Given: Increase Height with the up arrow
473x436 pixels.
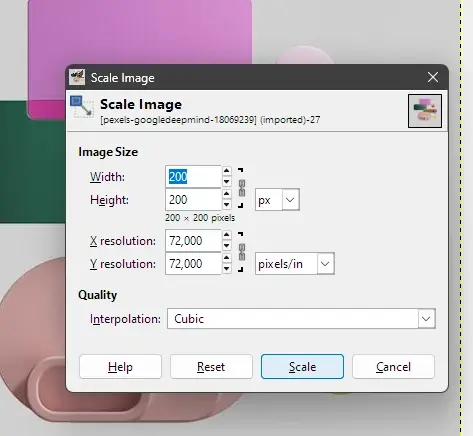Looking at the screenshot, I should pos(227,194).
